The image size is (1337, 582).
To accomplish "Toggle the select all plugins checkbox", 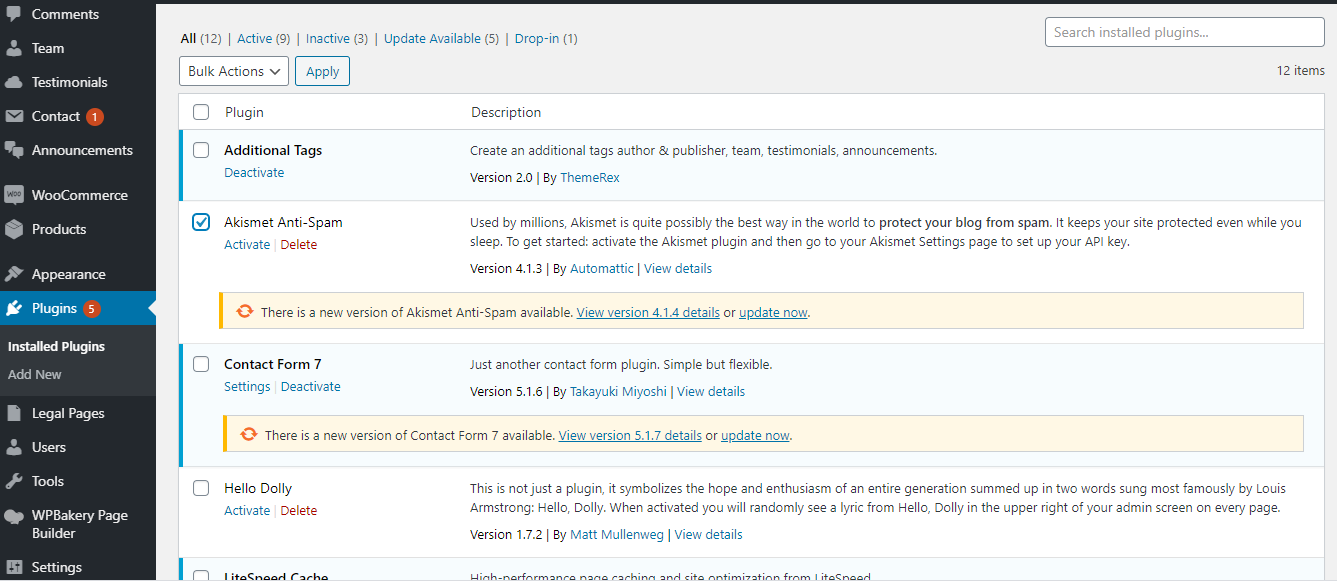I will 201,112.
